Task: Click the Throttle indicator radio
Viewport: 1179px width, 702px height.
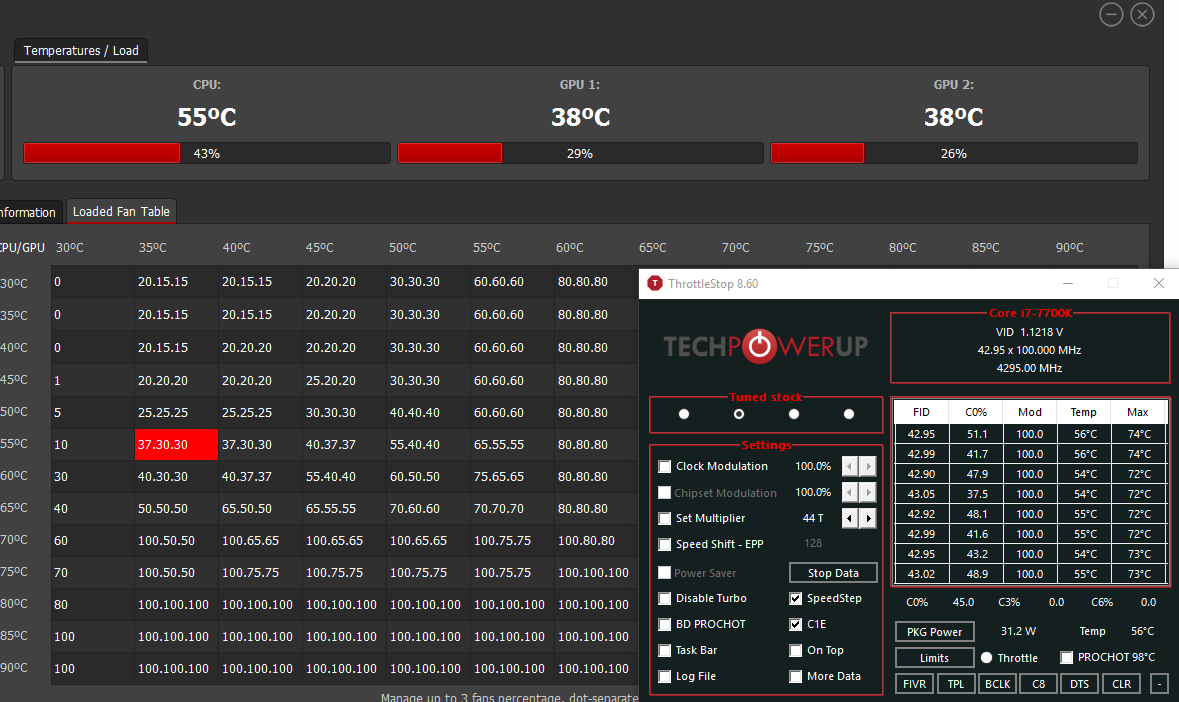Action: (987, 658)
